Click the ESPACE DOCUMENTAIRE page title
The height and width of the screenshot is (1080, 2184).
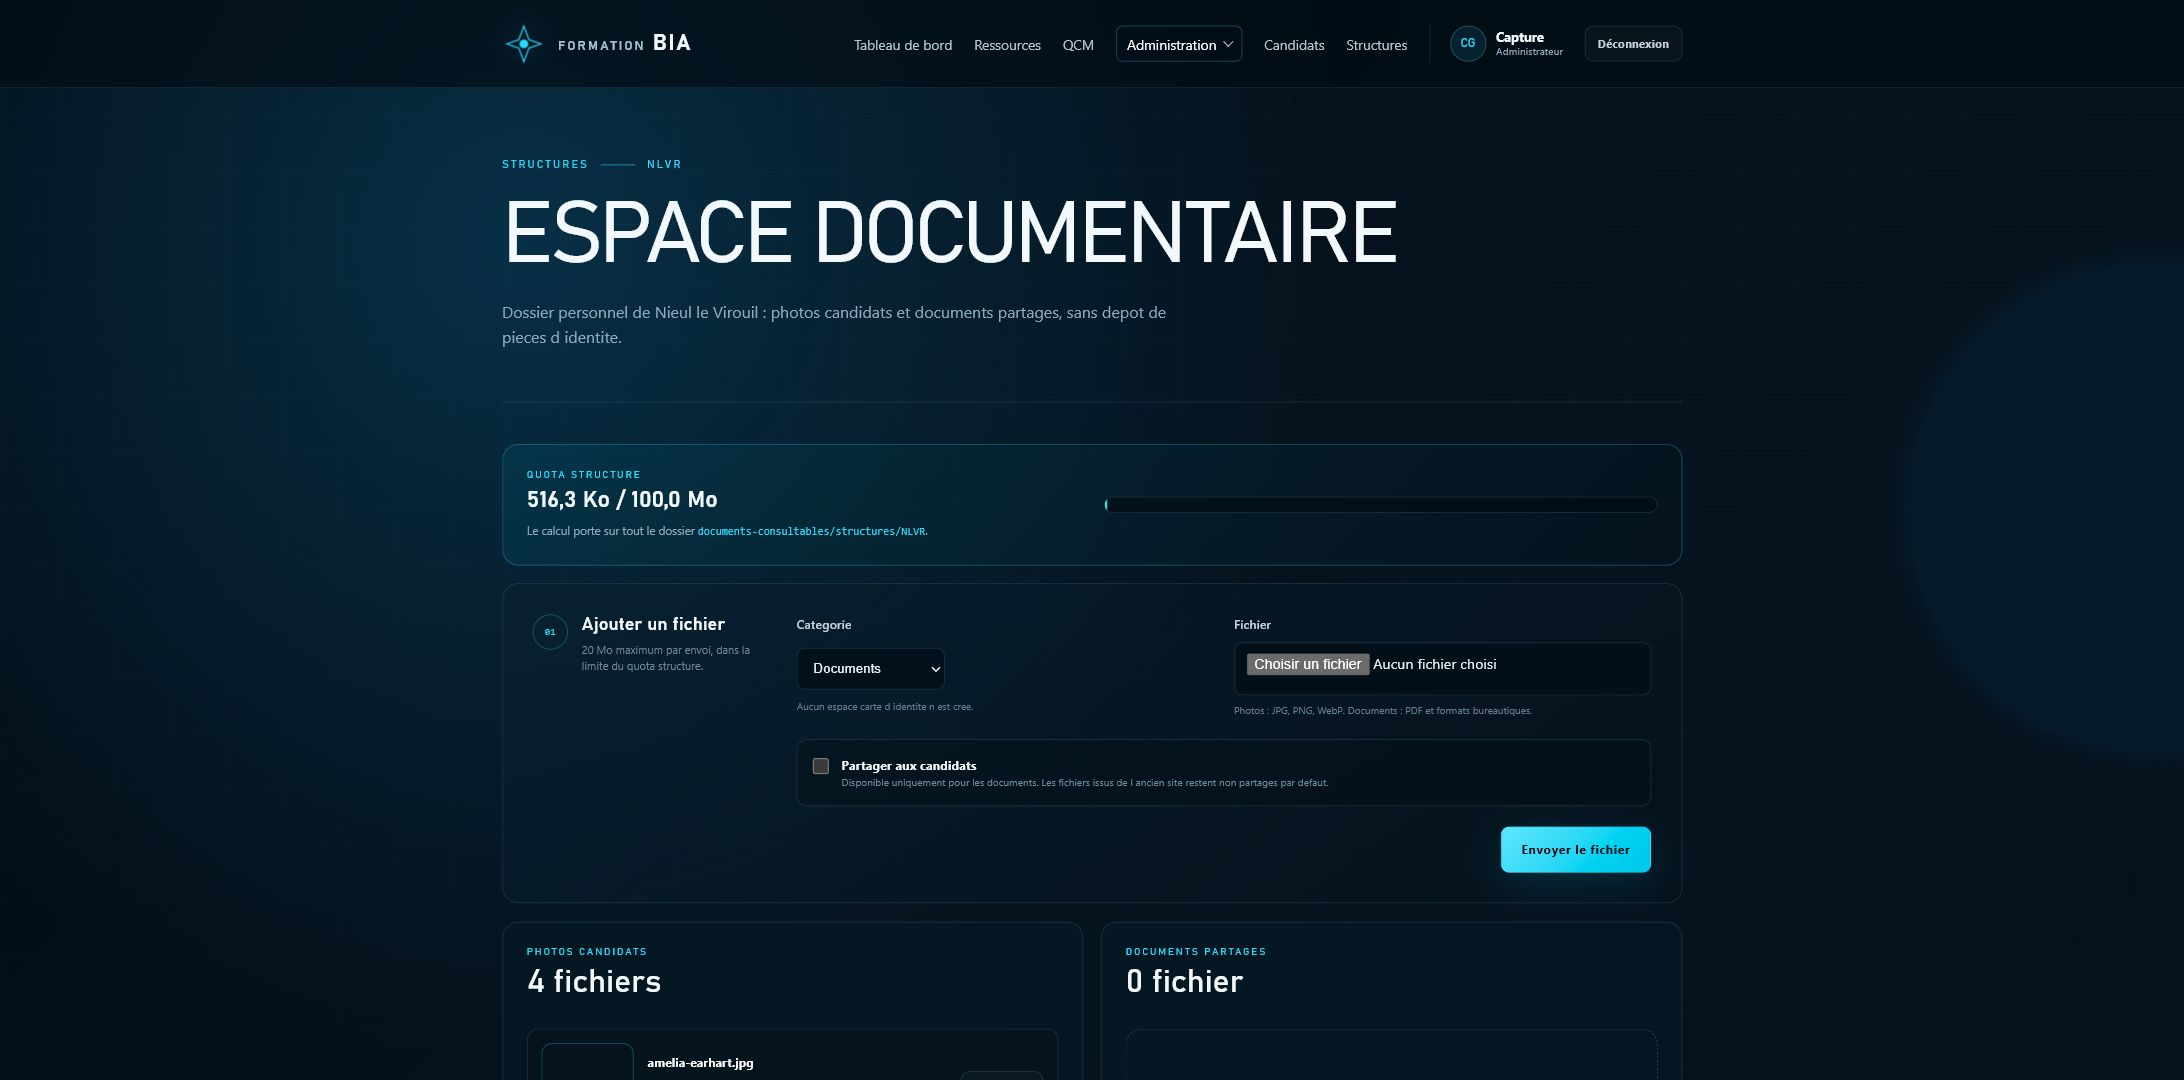coord(950,232)
